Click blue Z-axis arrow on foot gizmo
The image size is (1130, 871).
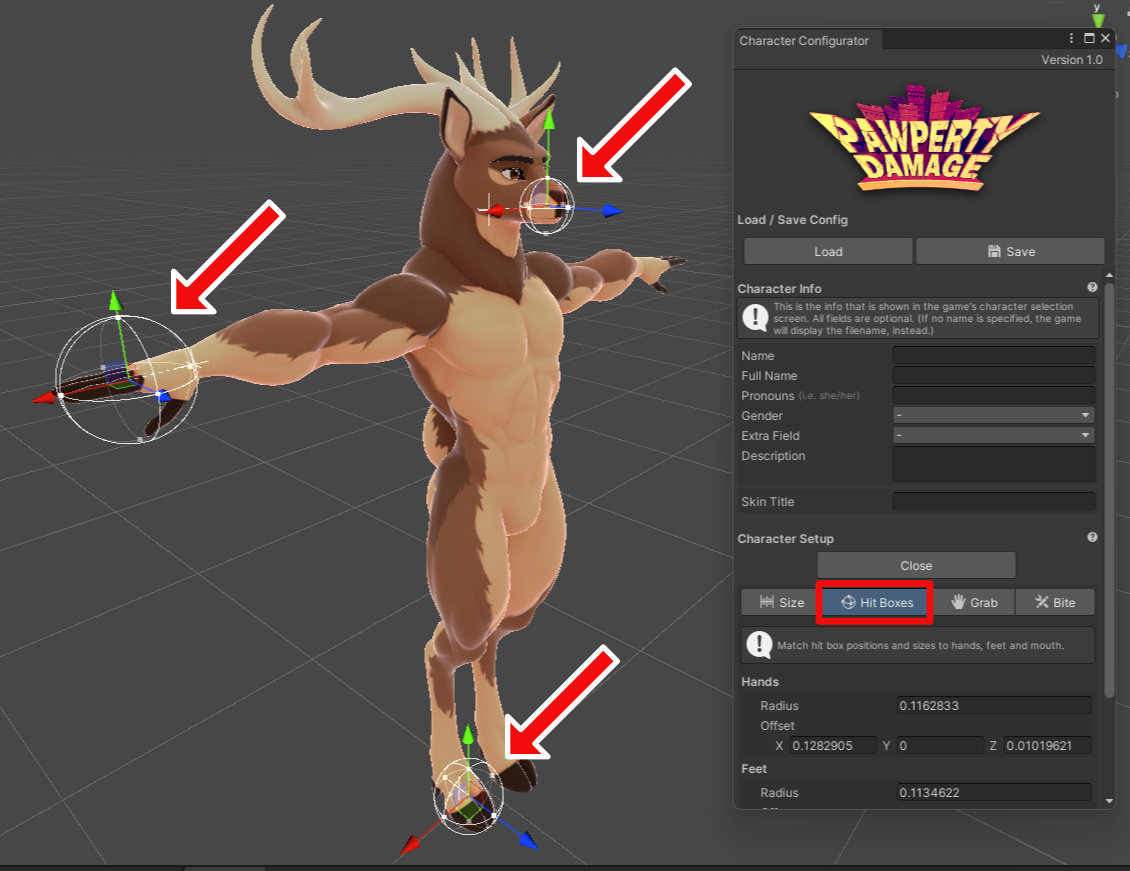tap(528, 840)
